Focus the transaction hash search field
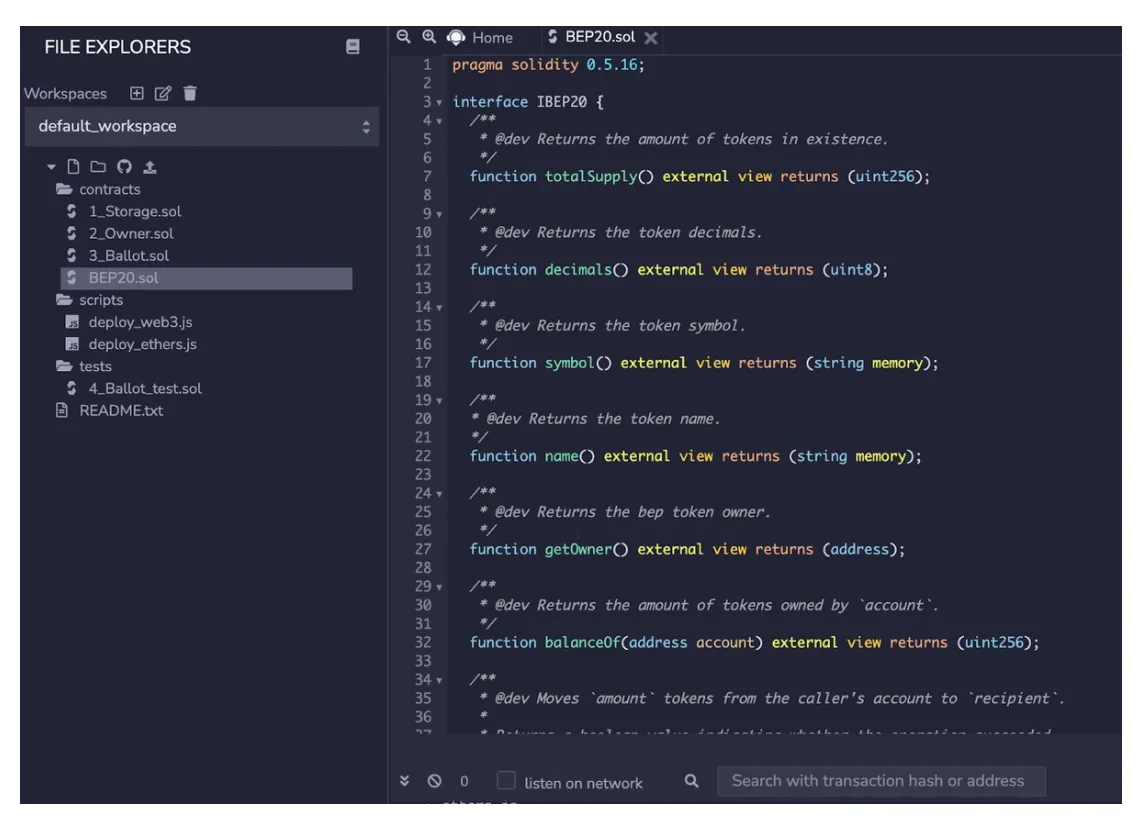This screenshot has height=830, width=1142. (x=881, y=781)
